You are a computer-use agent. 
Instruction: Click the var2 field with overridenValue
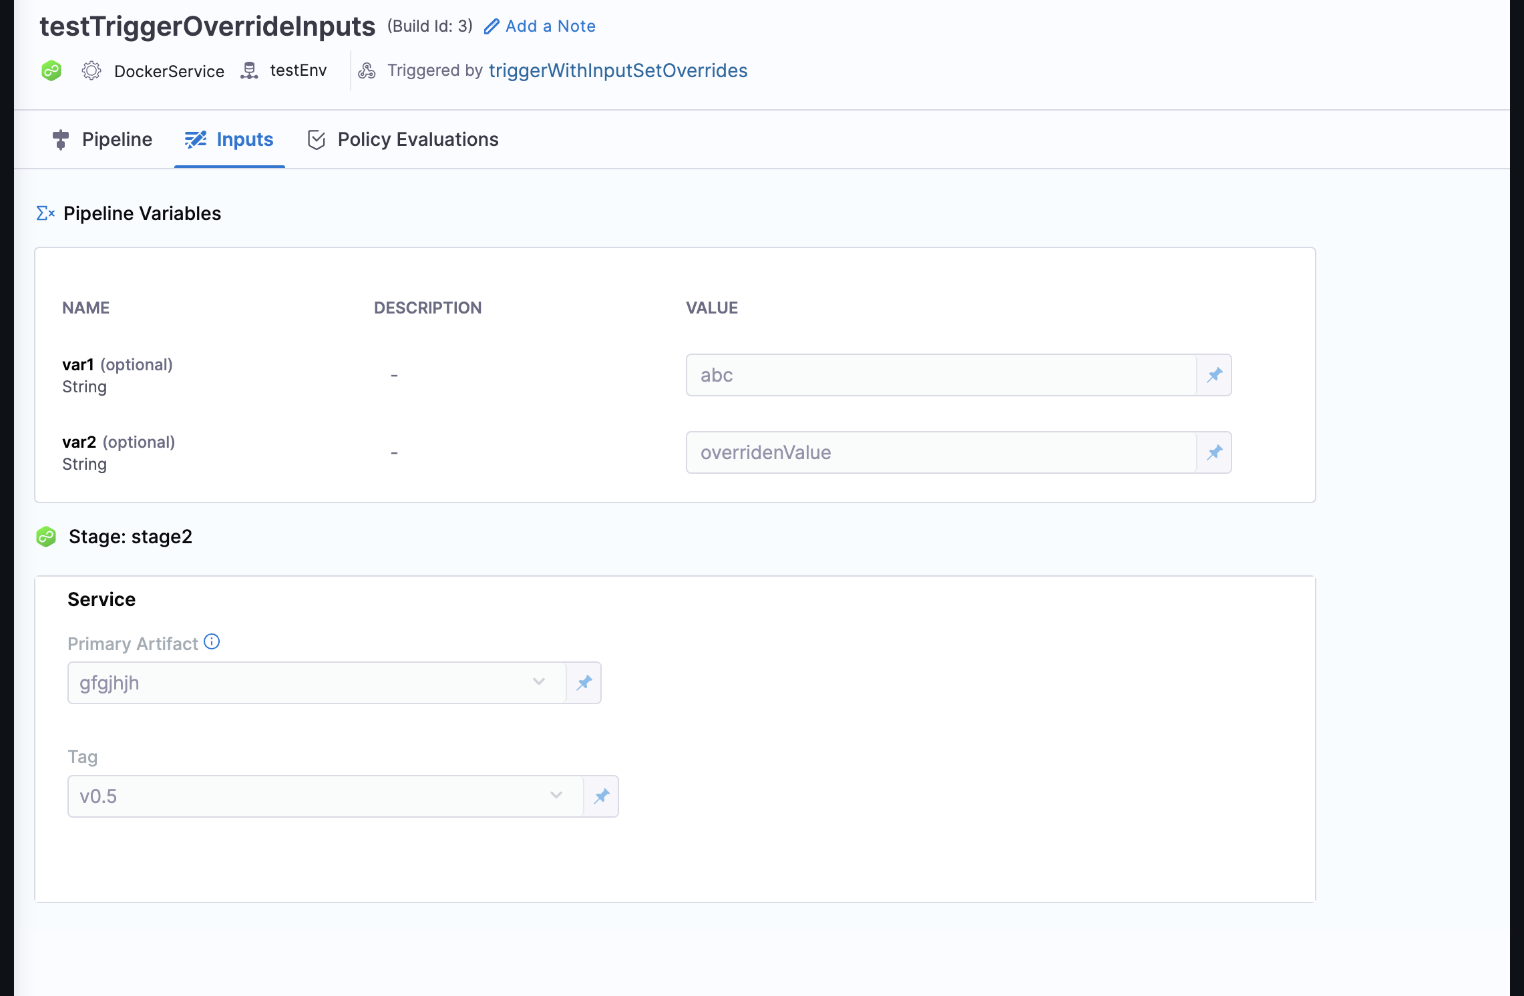[940, 453]
